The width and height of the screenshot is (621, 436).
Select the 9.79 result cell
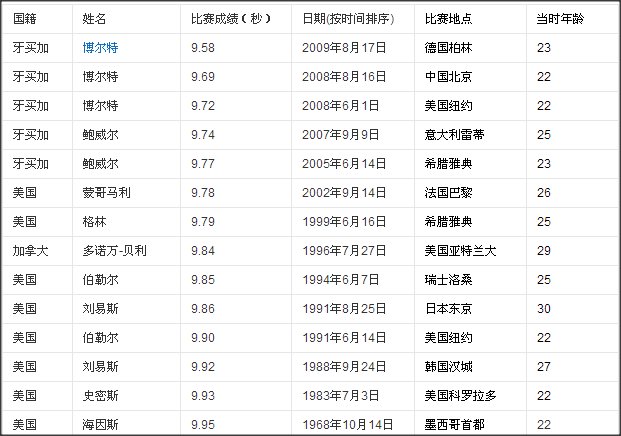tap(203, 222)
